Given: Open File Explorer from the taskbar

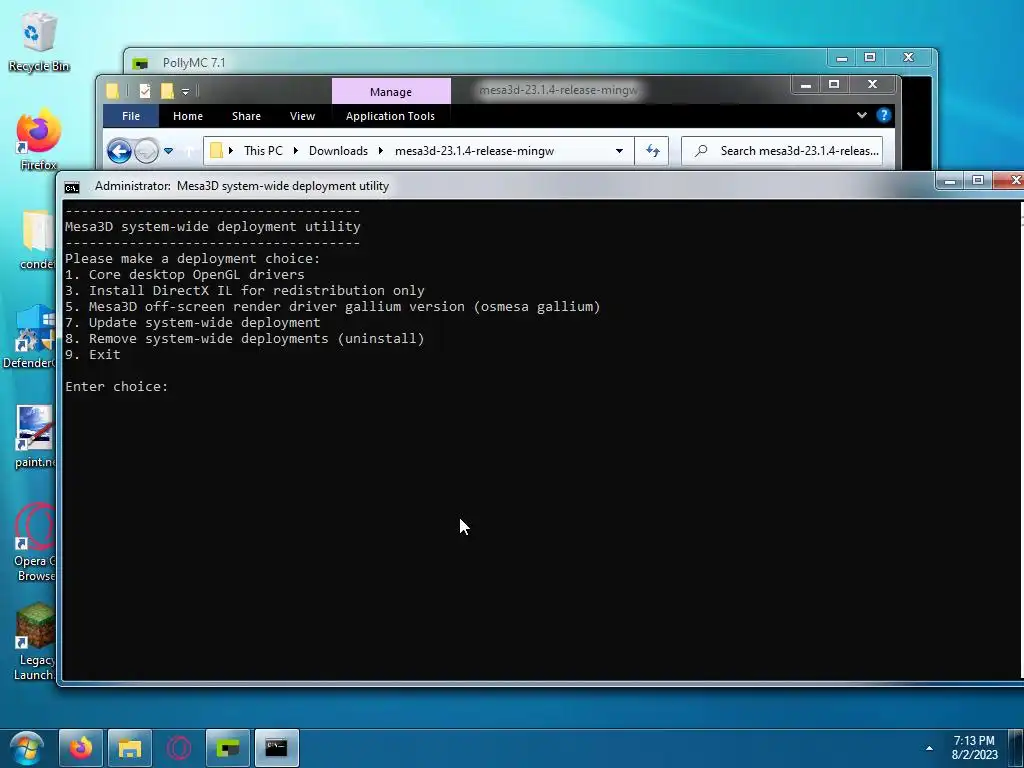Looking at the screenshot, I should pyautogui.click(x=130, y=748).
